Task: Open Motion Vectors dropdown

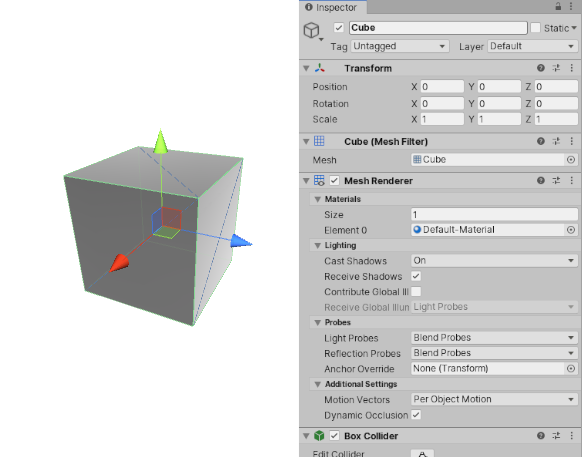Action: tap(494, 399)
